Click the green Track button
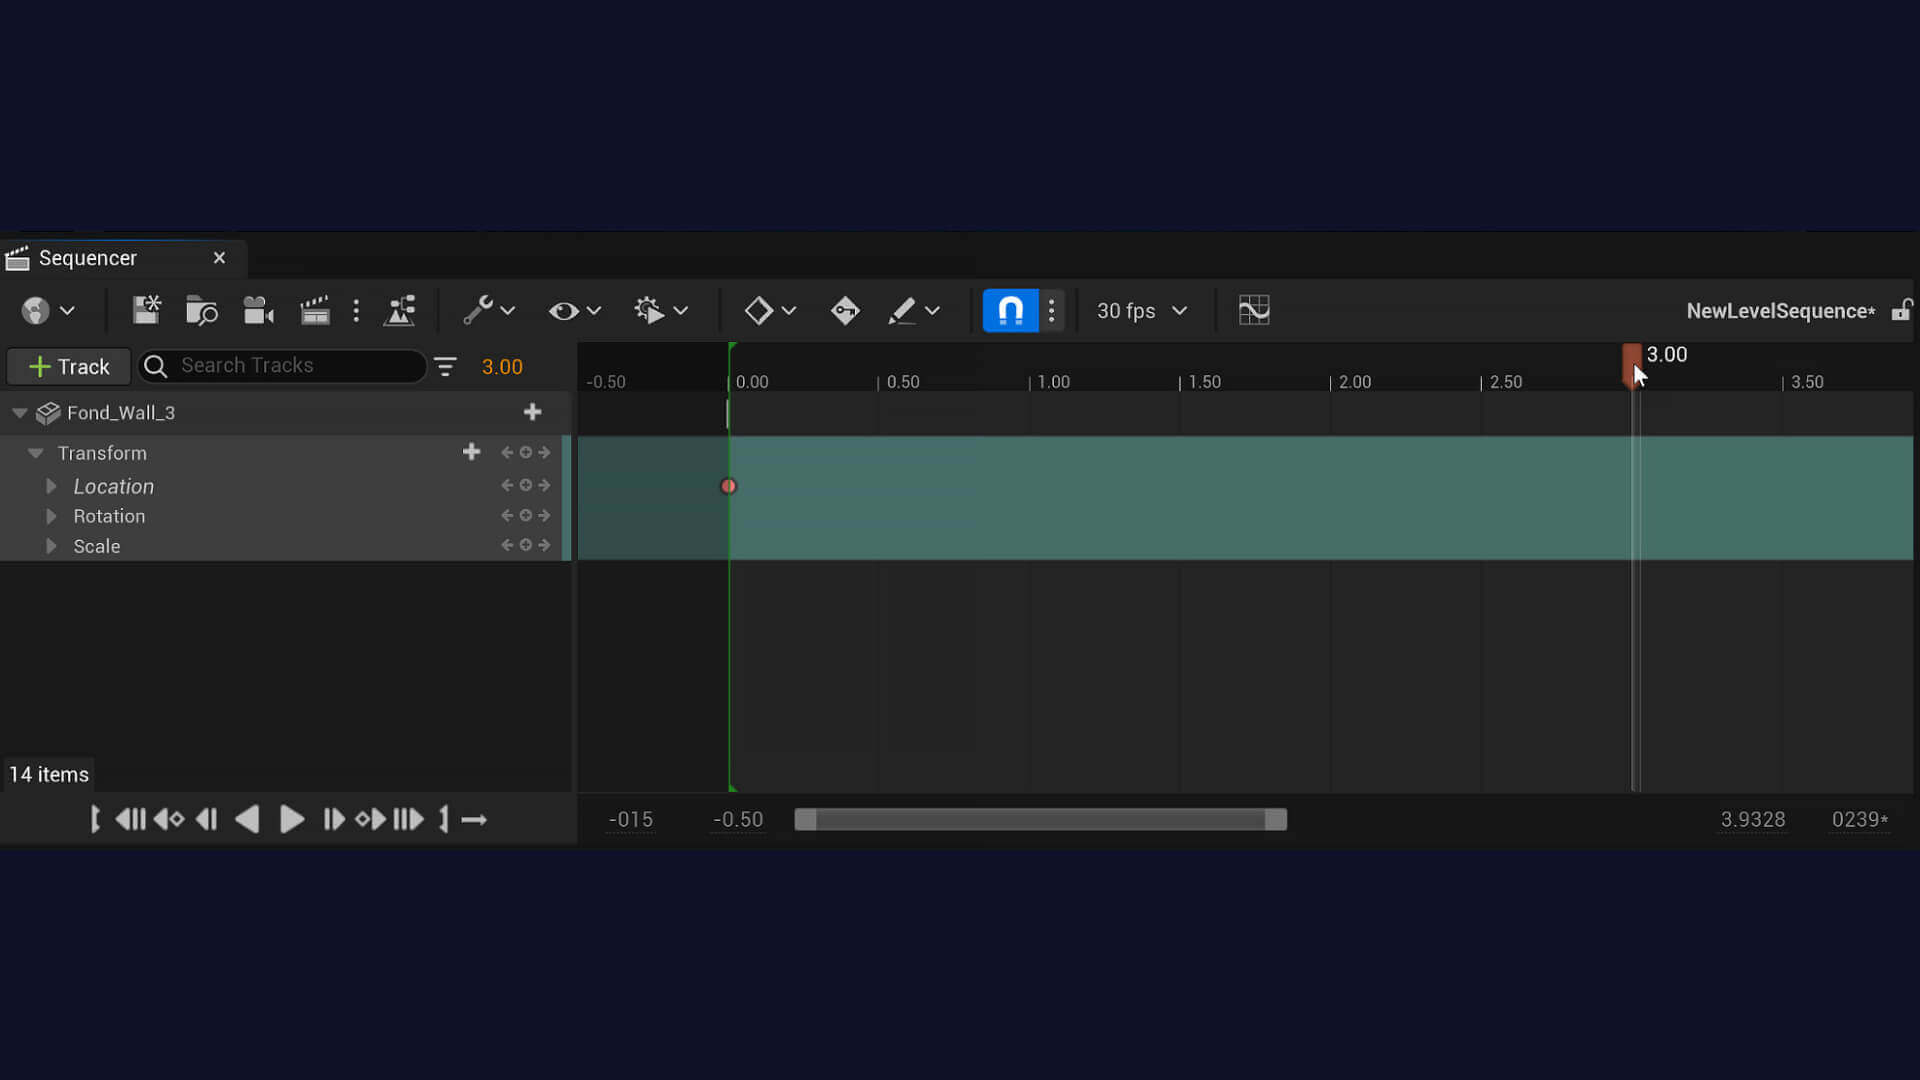This screenshot has height=1080, width=1920. [69, 367]
